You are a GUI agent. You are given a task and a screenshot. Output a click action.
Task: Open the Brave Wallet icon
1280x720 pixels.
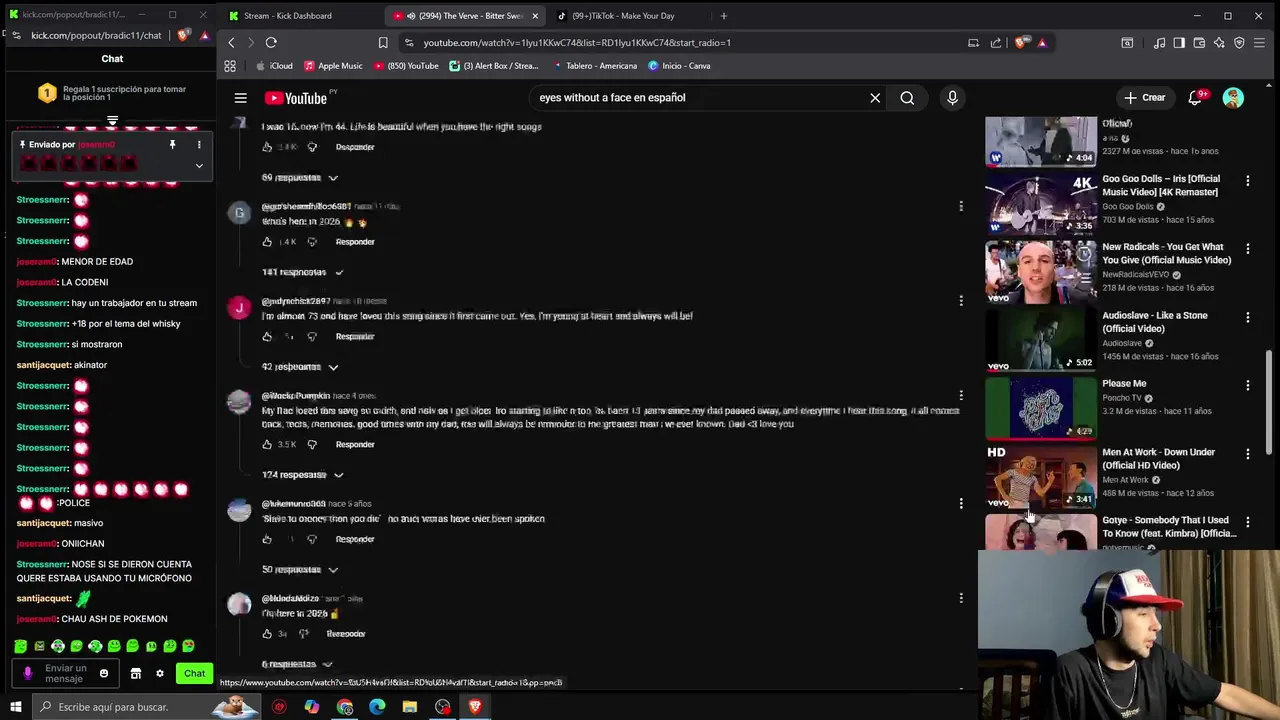coord(1199,43)
